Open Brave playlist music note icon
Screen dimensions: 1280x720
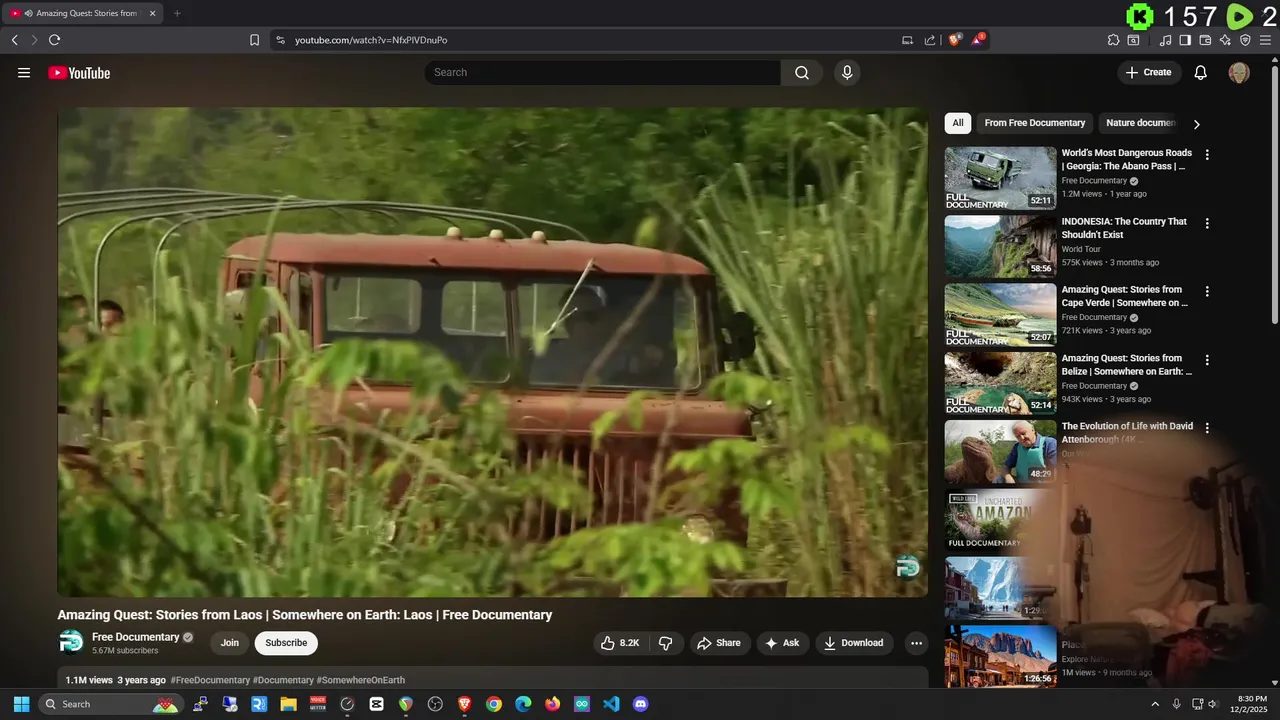1165,40
